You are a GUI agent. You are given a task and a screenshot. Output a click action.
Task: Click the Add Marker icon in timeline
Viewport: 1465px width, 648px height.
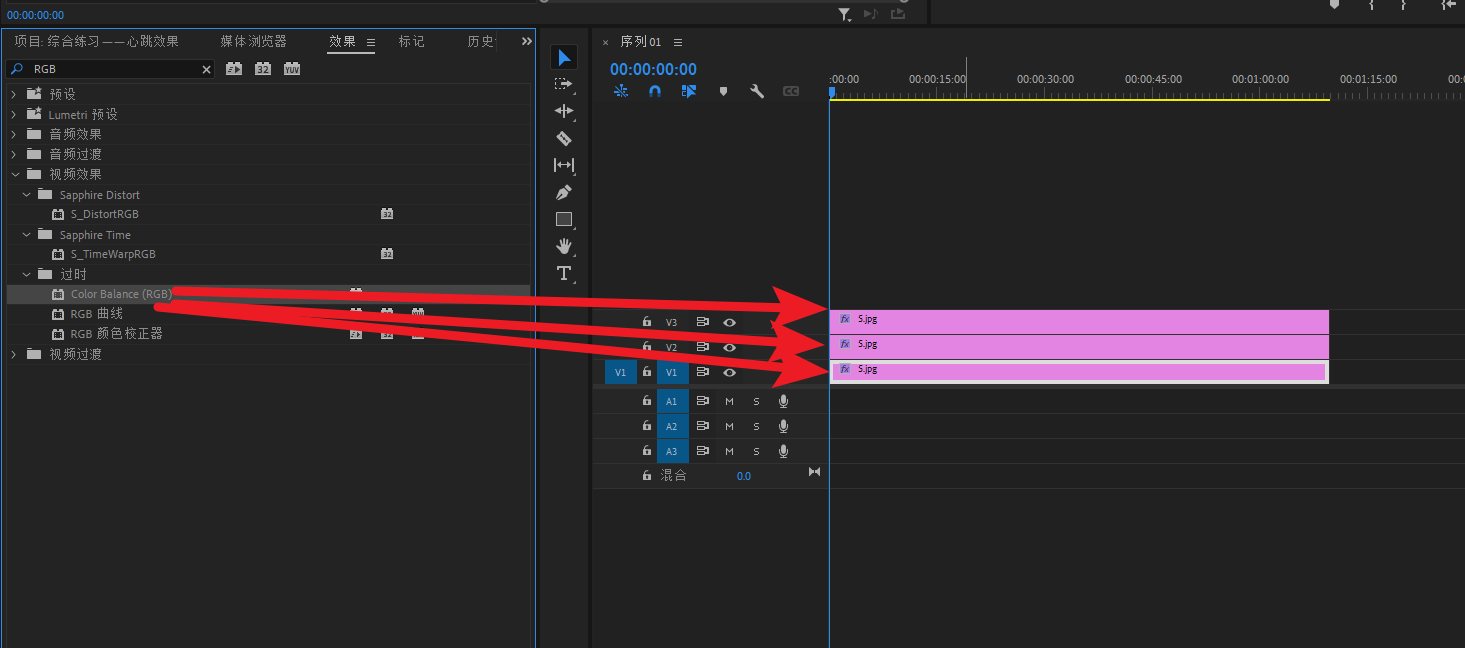[x=723, y=91]
